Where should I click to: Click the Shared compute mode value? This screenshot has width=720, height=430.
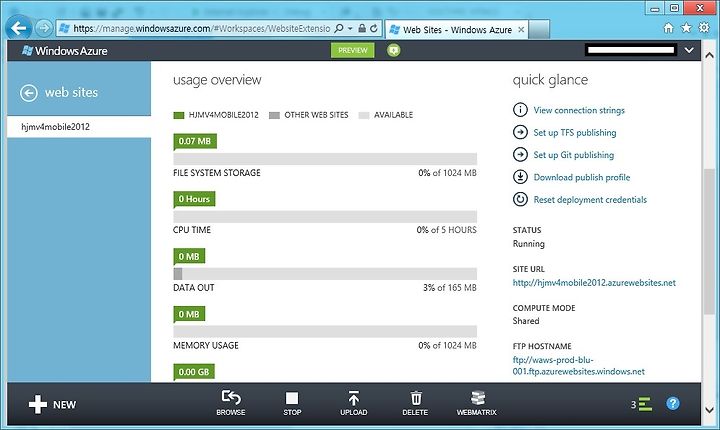[526, 321]
